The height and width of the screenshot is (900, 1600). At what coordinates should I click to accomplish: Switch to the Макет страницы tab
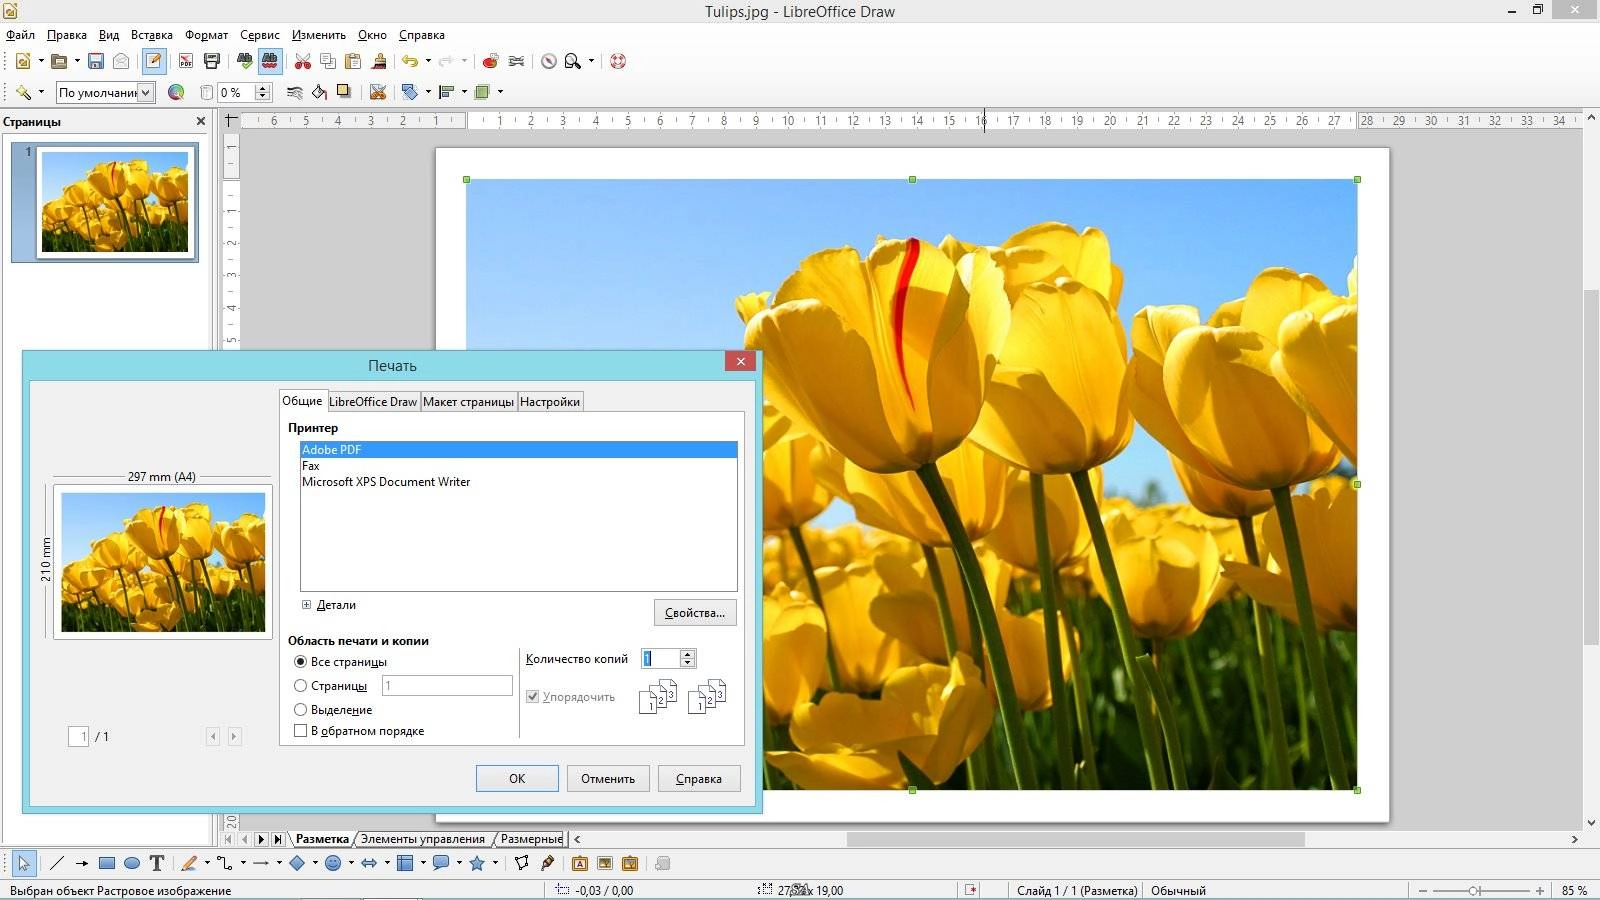[x=468, y=402]
